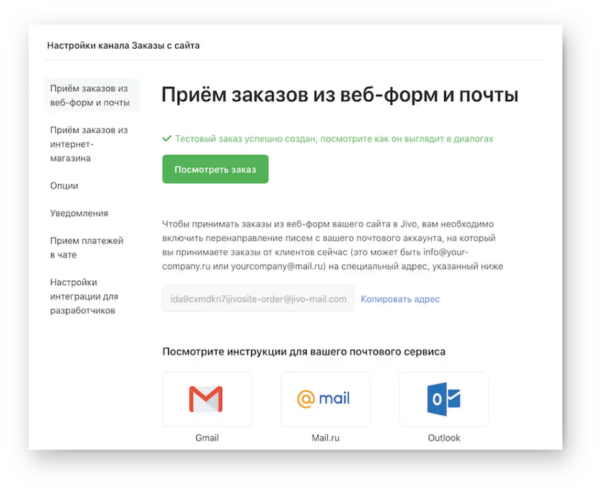Open Mail.ru forwarding instructions icon
The width and height of the screenshot is (600, 492).
click(x=325, y=399)
